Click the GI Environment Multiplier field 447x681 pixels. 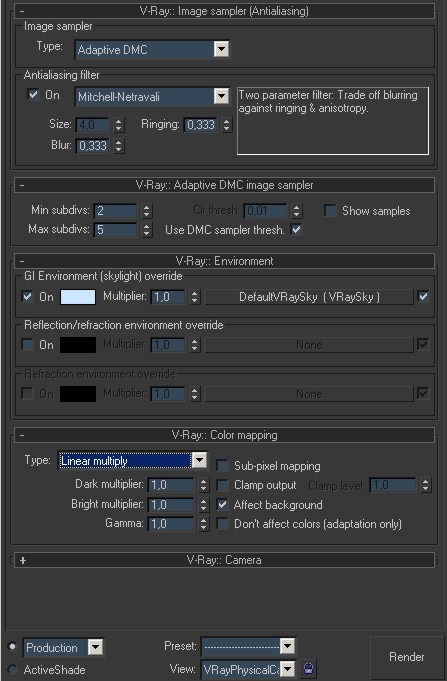pos(168,297)
